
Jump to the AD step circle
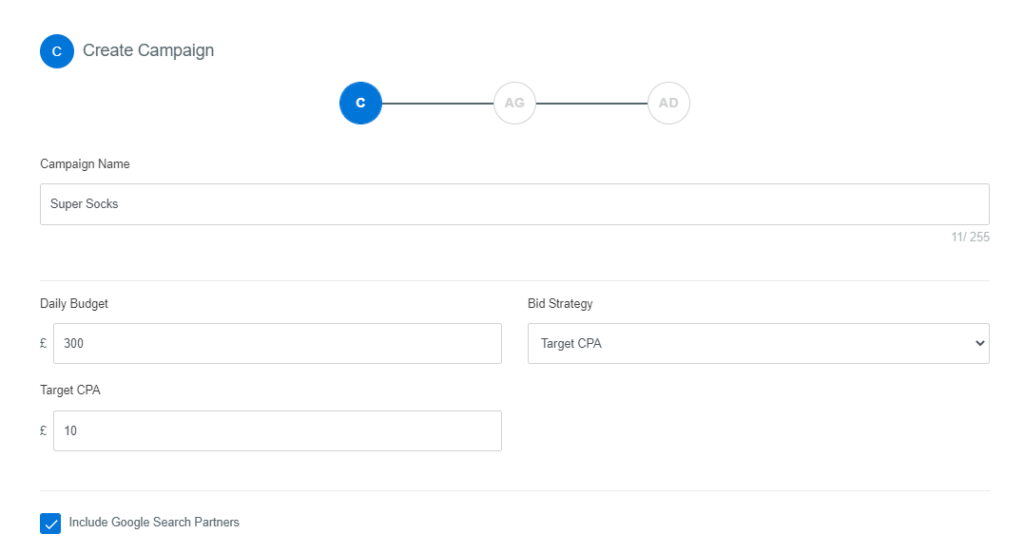click(668, 103)
